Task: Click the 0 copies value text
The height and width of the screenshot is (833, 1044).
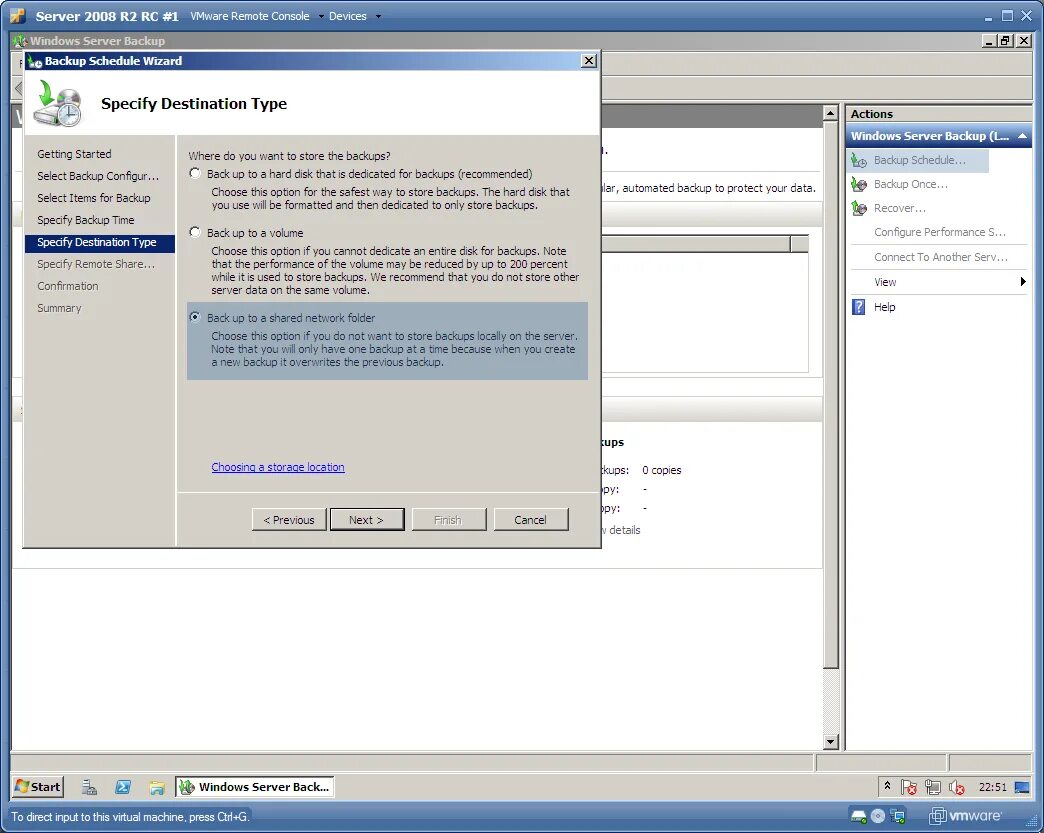Action: [x=661, y=470]
